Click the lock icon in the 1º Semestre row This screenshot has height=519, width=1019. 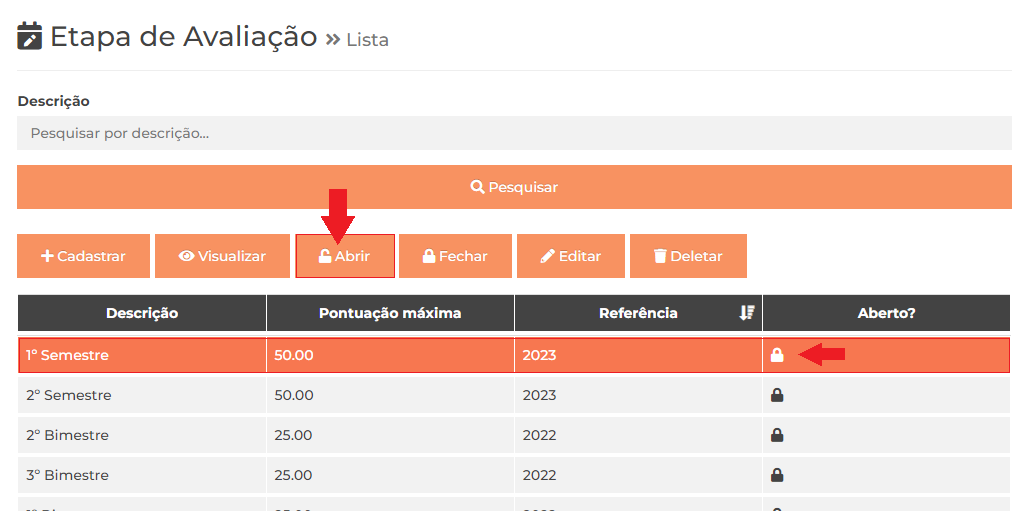point(777,355)
